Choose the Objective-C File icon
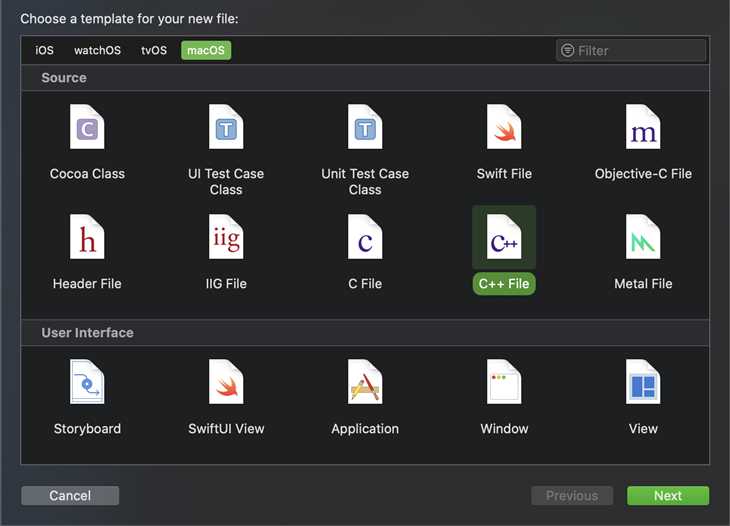 (x=643, y=127)
